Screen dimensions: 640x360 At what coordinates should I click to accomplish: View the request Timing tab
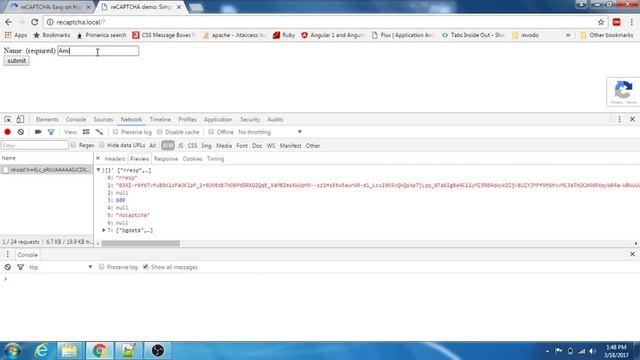(x=216, y=158)
